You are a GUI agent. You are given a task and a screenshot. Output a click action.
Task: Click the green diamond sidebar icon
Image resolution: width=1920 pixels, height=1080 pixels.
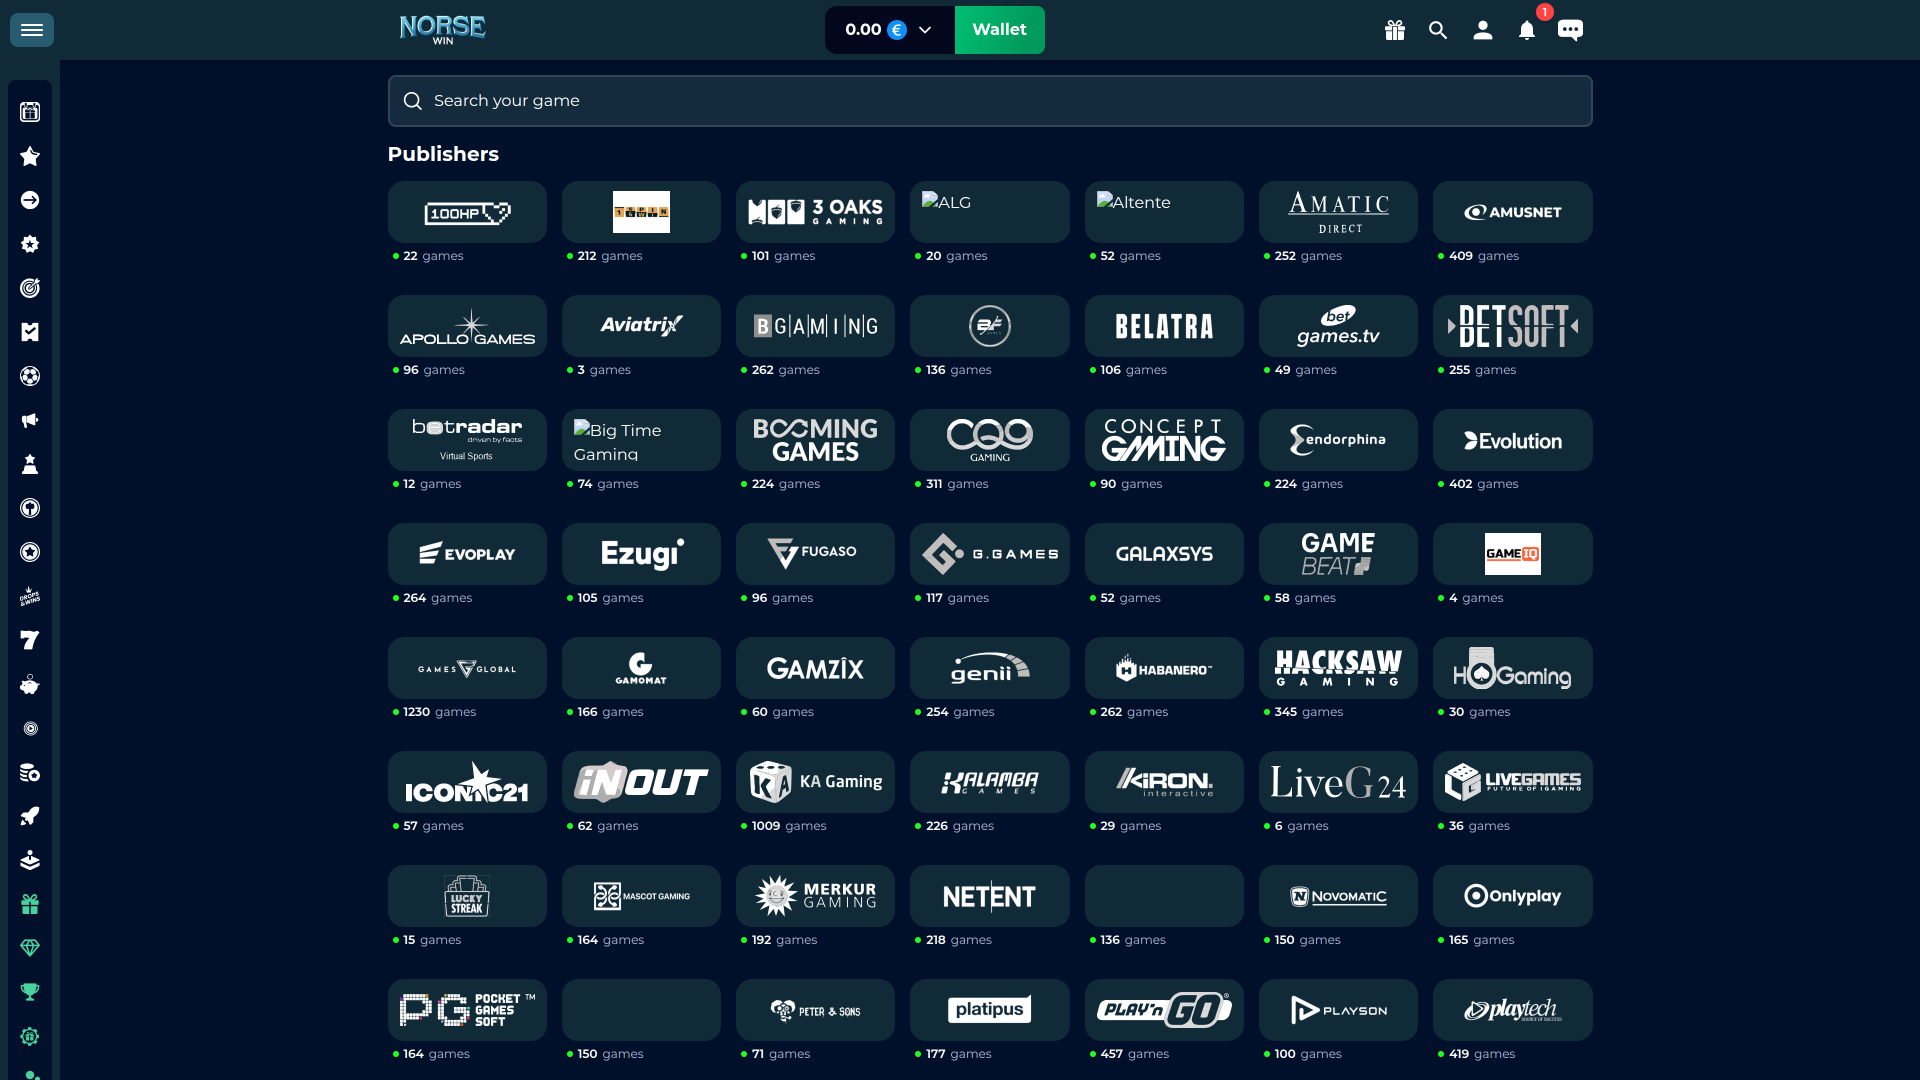pyautogui.click(x=30, y=948)
